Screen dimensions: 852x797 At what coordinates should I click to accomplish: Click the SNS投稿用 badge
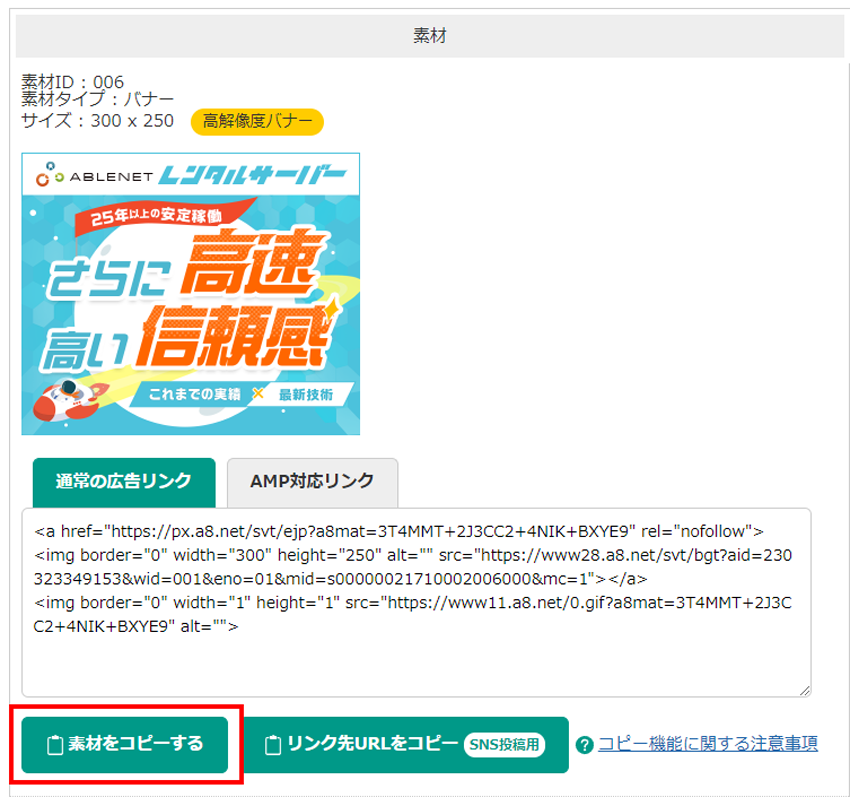(506, 745)
